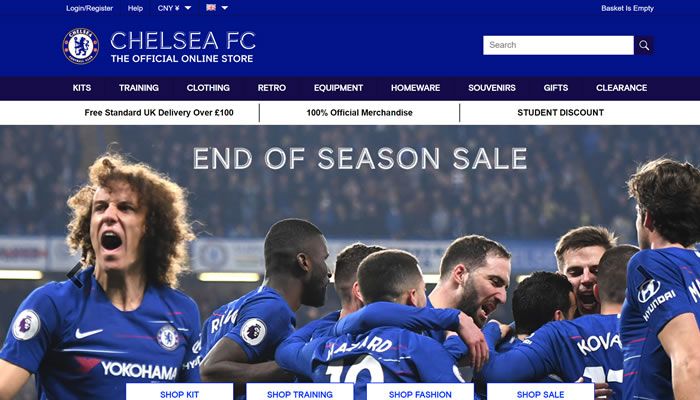Open the RETRO menu
Screen dimensions: 700x400
[x=271, y=88]
